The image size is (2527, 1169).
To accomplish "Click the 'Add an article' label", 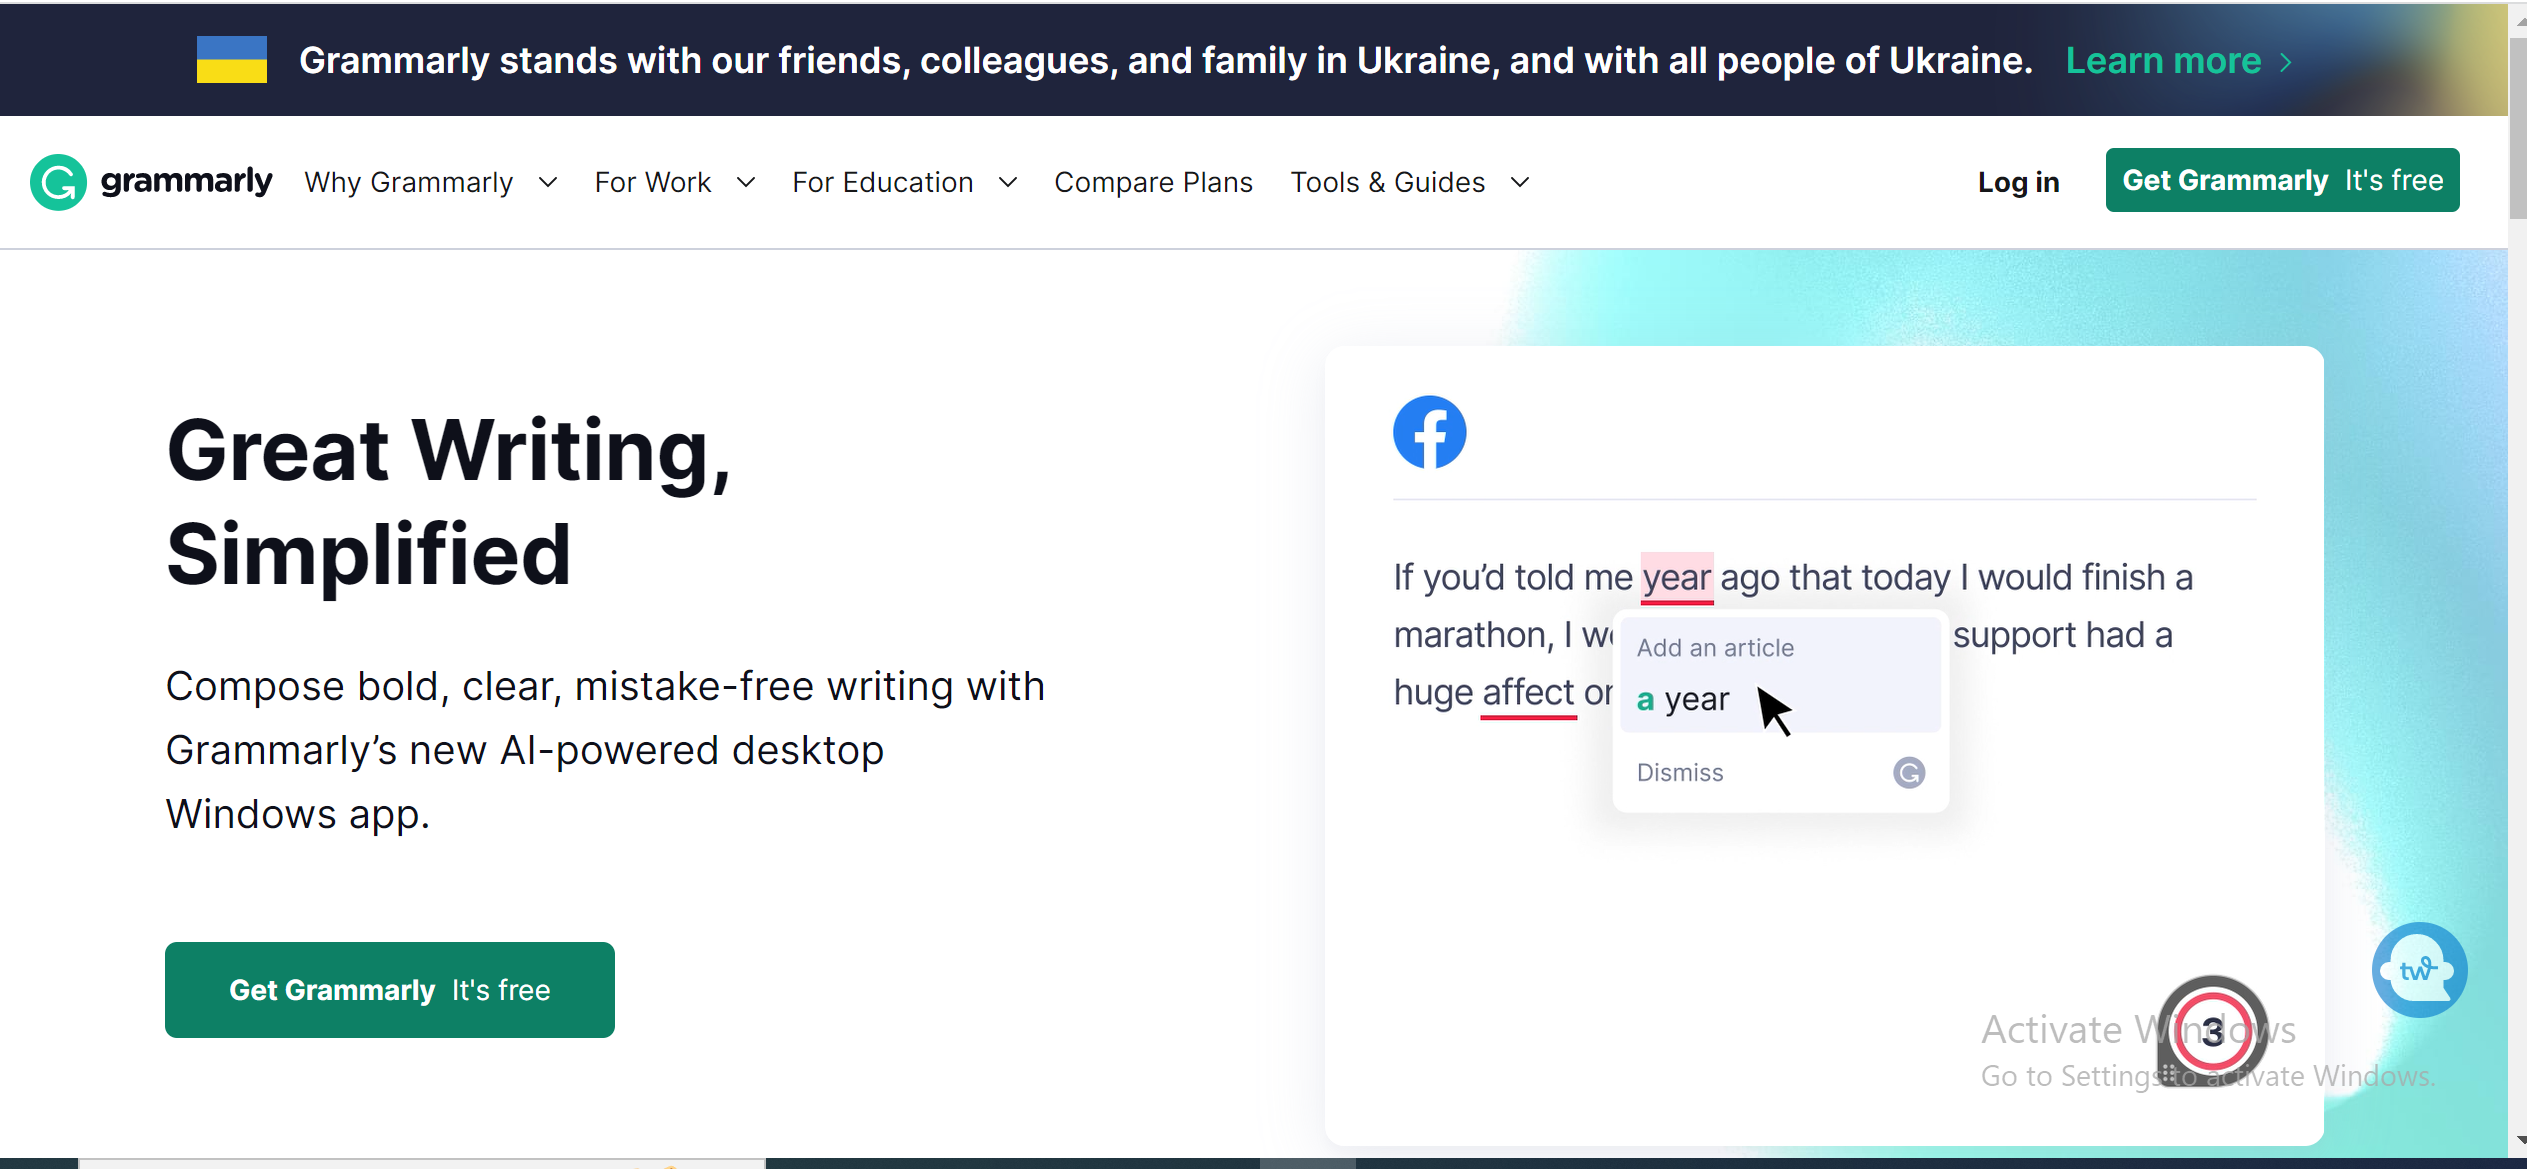I will point(1715,648).
